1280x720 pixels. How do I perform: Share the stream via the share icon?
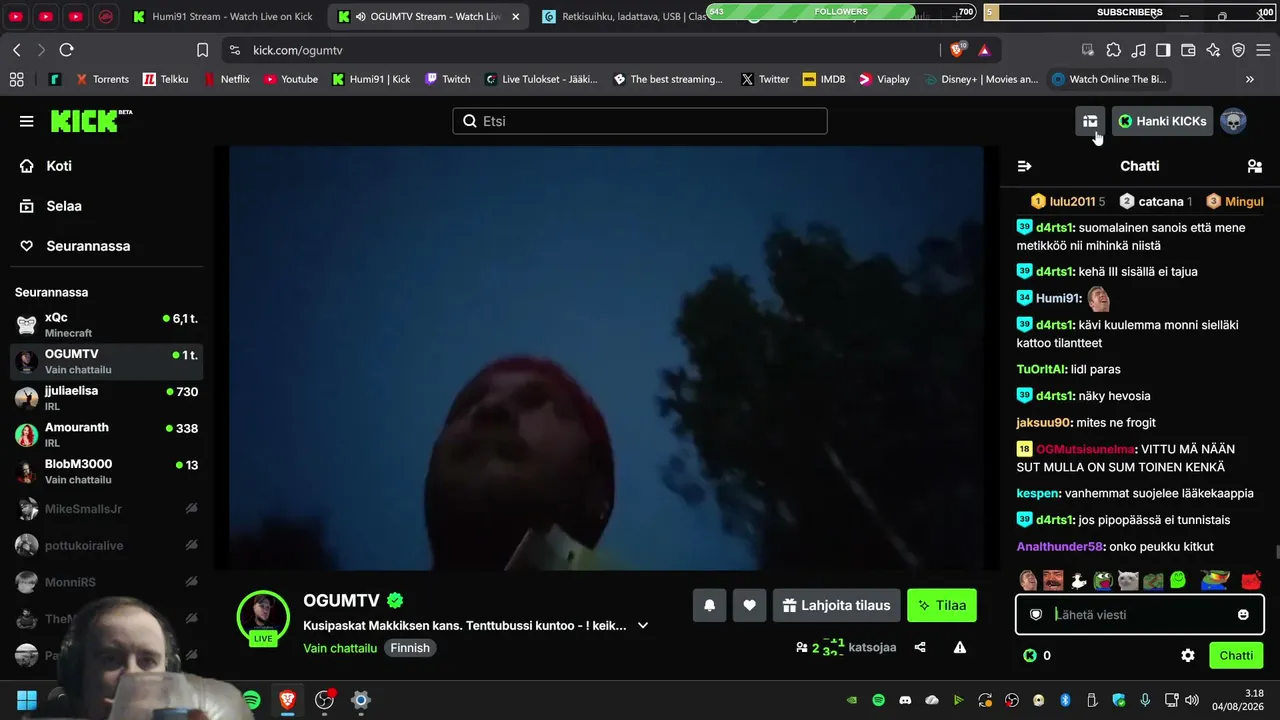coord(920,647)
